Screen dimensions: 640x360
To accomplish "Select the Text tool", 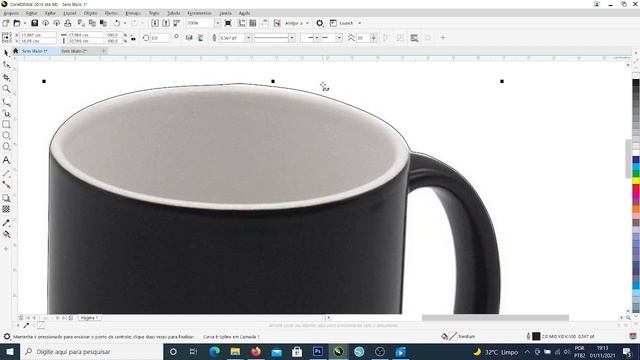I will [6, 160].
